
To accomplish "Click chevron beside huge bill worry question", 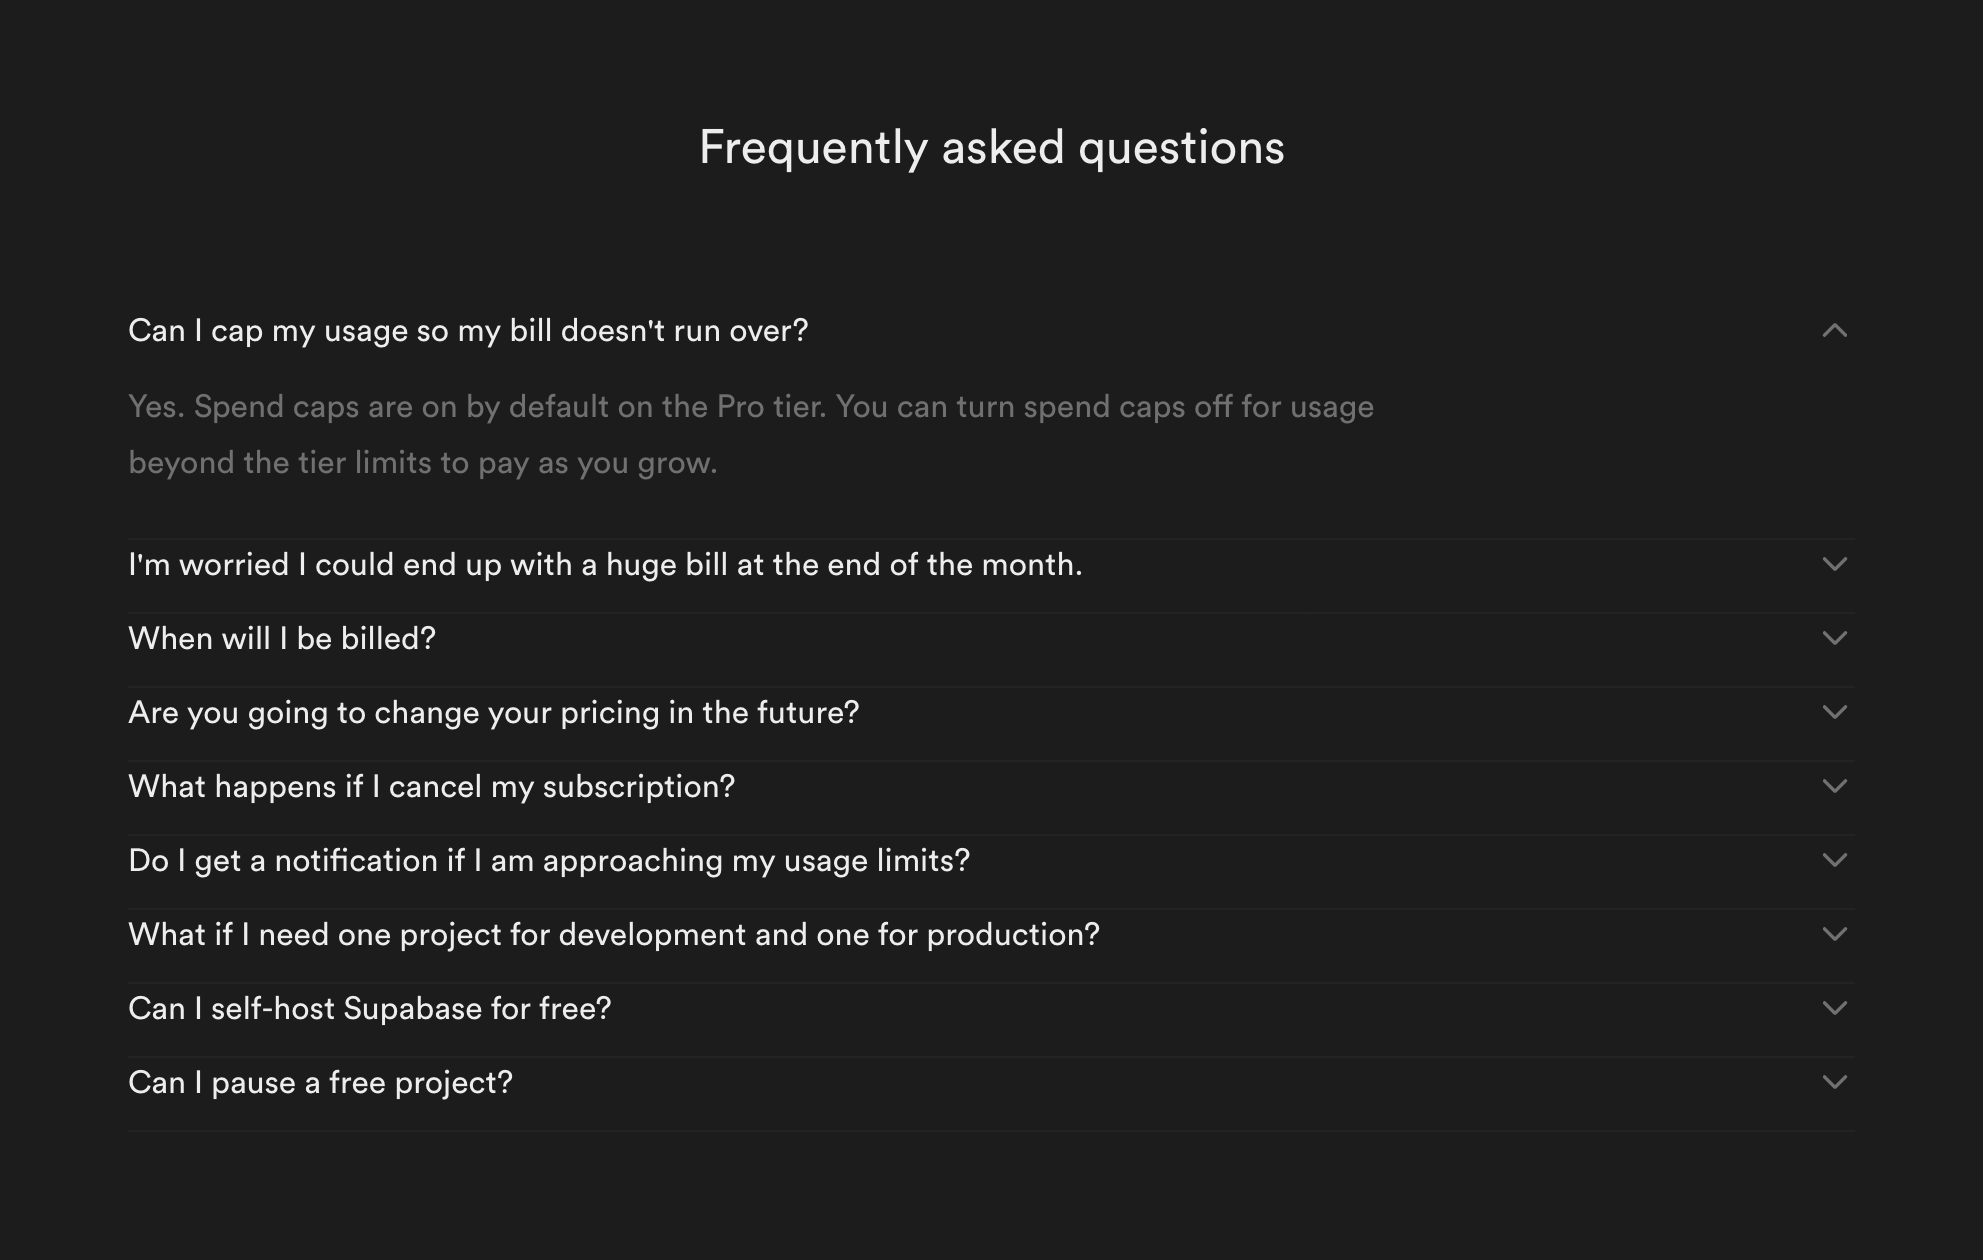I will click(x=1834, y=565).
